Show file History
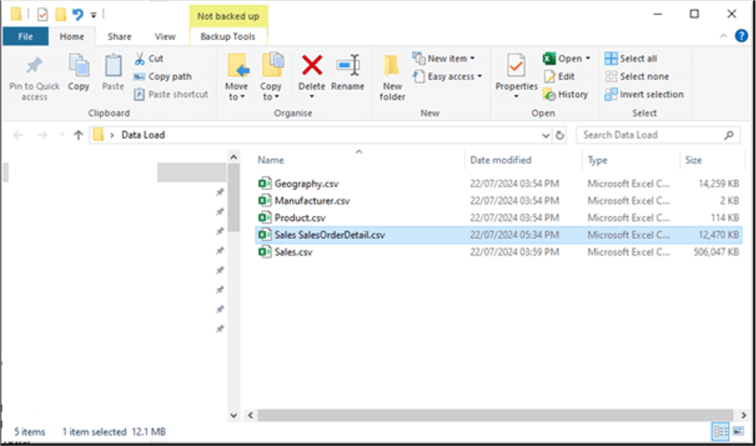 click(566, 95)
